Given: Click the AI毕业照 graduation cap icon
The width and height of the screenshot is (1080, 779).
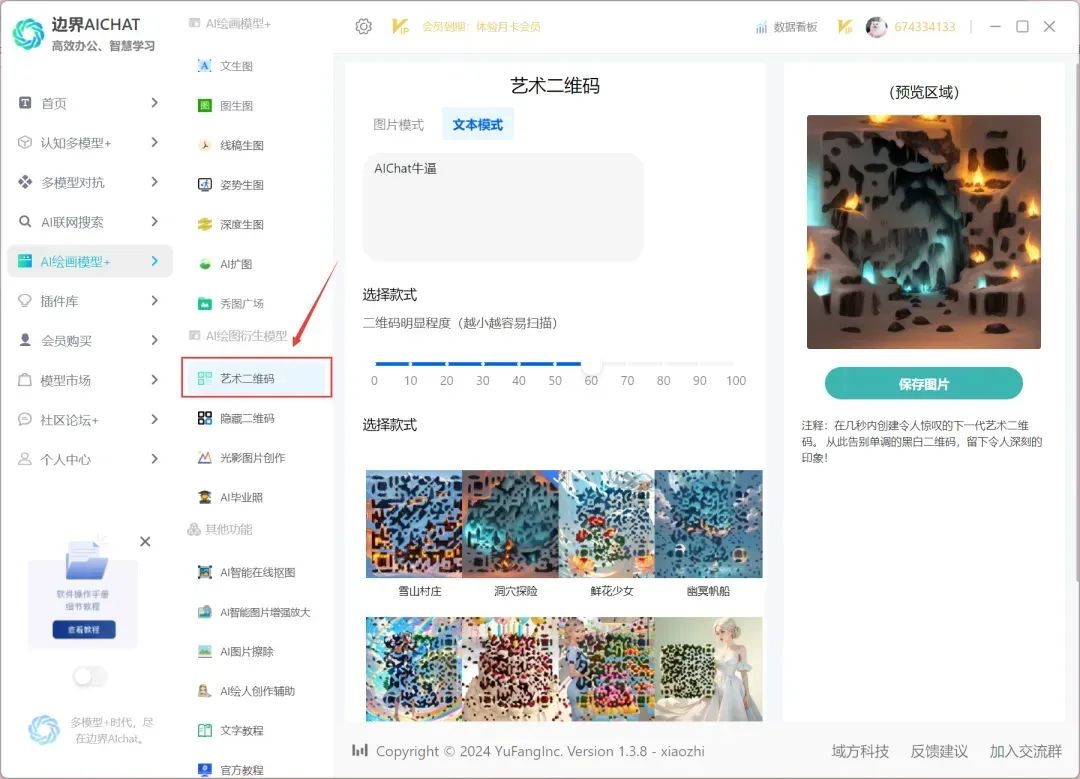Looking at the screenshot, I should point(204,497).
